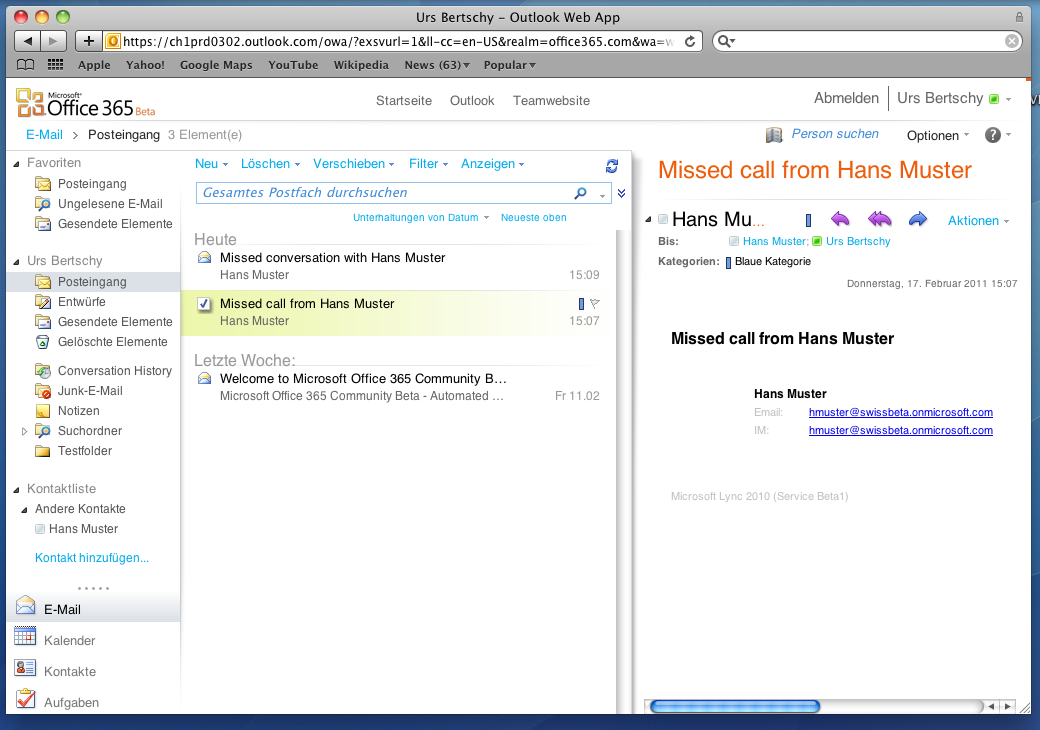The image size is (1040, 730).
Task: Click the reading pane horizontal scrollbar thumb
Action: tap(735, 706)
